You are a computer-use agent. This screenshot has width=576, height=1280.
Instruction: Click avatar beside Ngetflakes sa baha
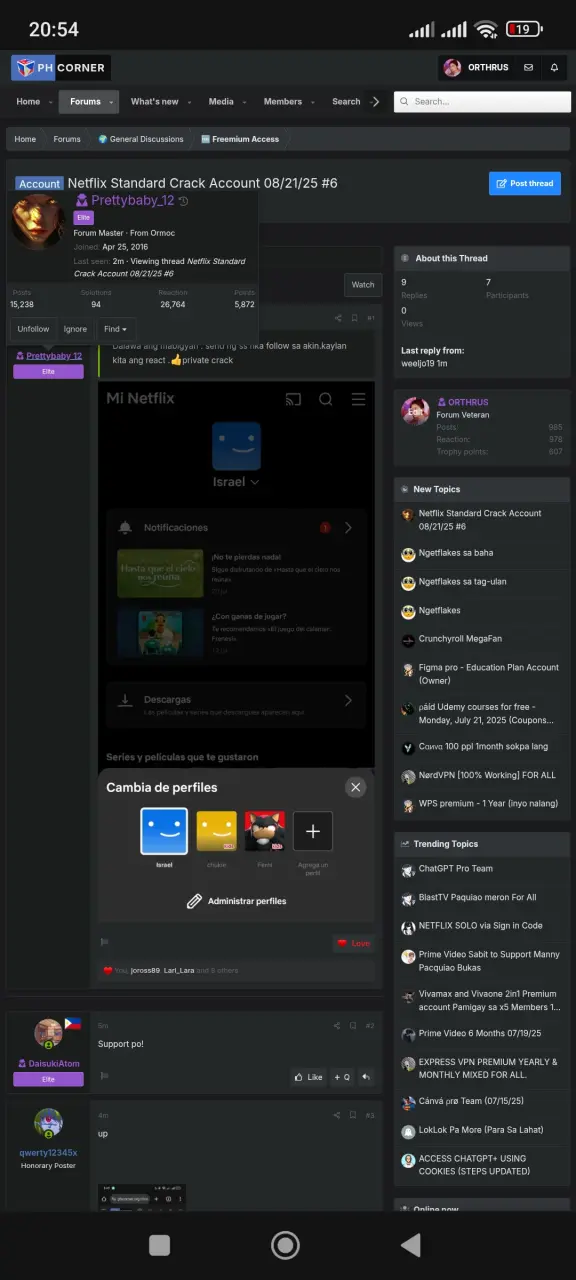pos(408,554)
